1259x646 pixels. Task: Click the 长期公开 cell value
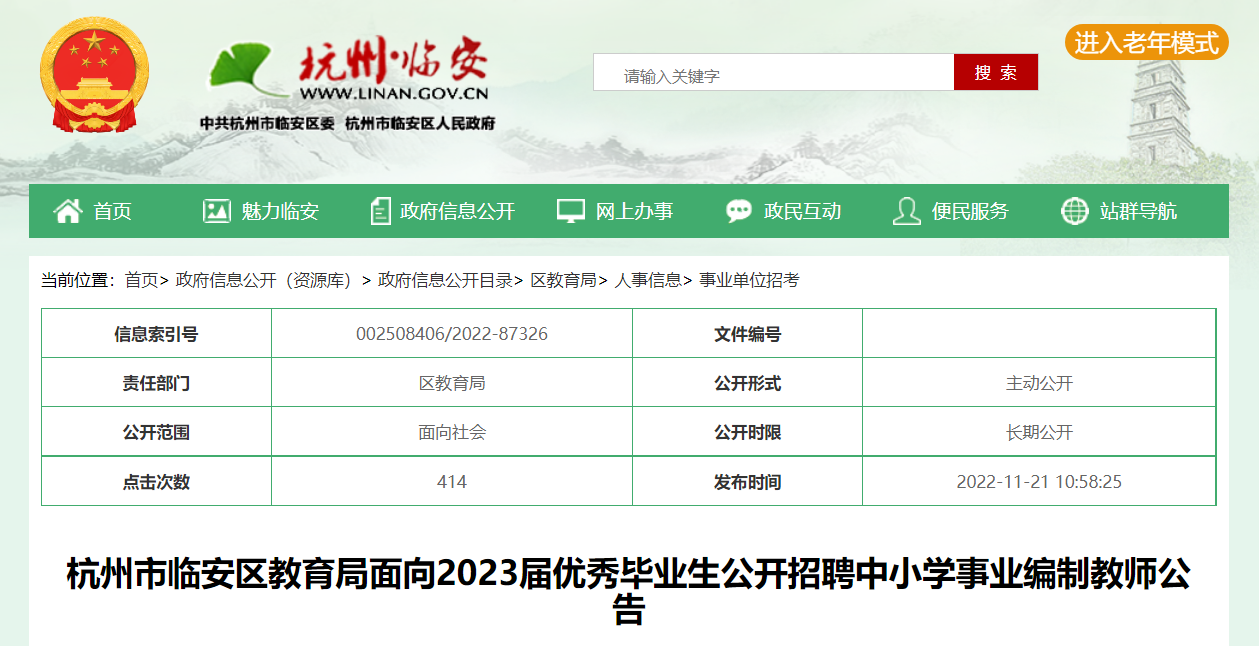[x=1039, y=432]
